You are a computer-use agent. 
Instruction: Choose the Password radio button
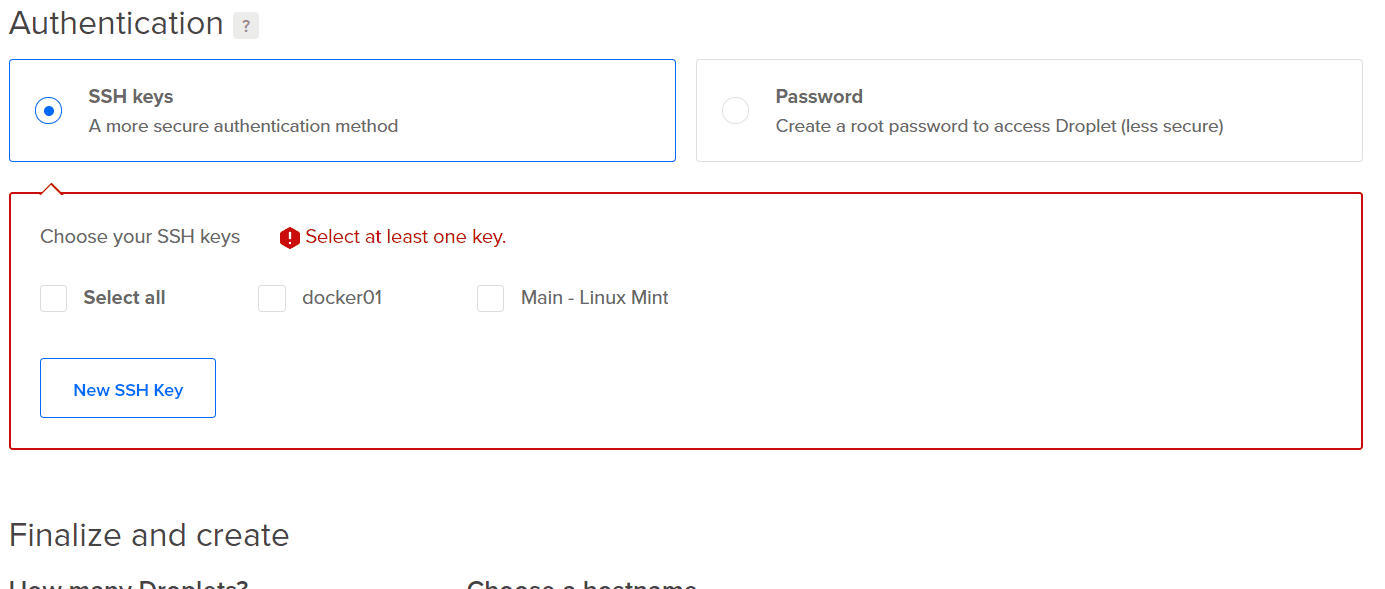pos(735,110)
